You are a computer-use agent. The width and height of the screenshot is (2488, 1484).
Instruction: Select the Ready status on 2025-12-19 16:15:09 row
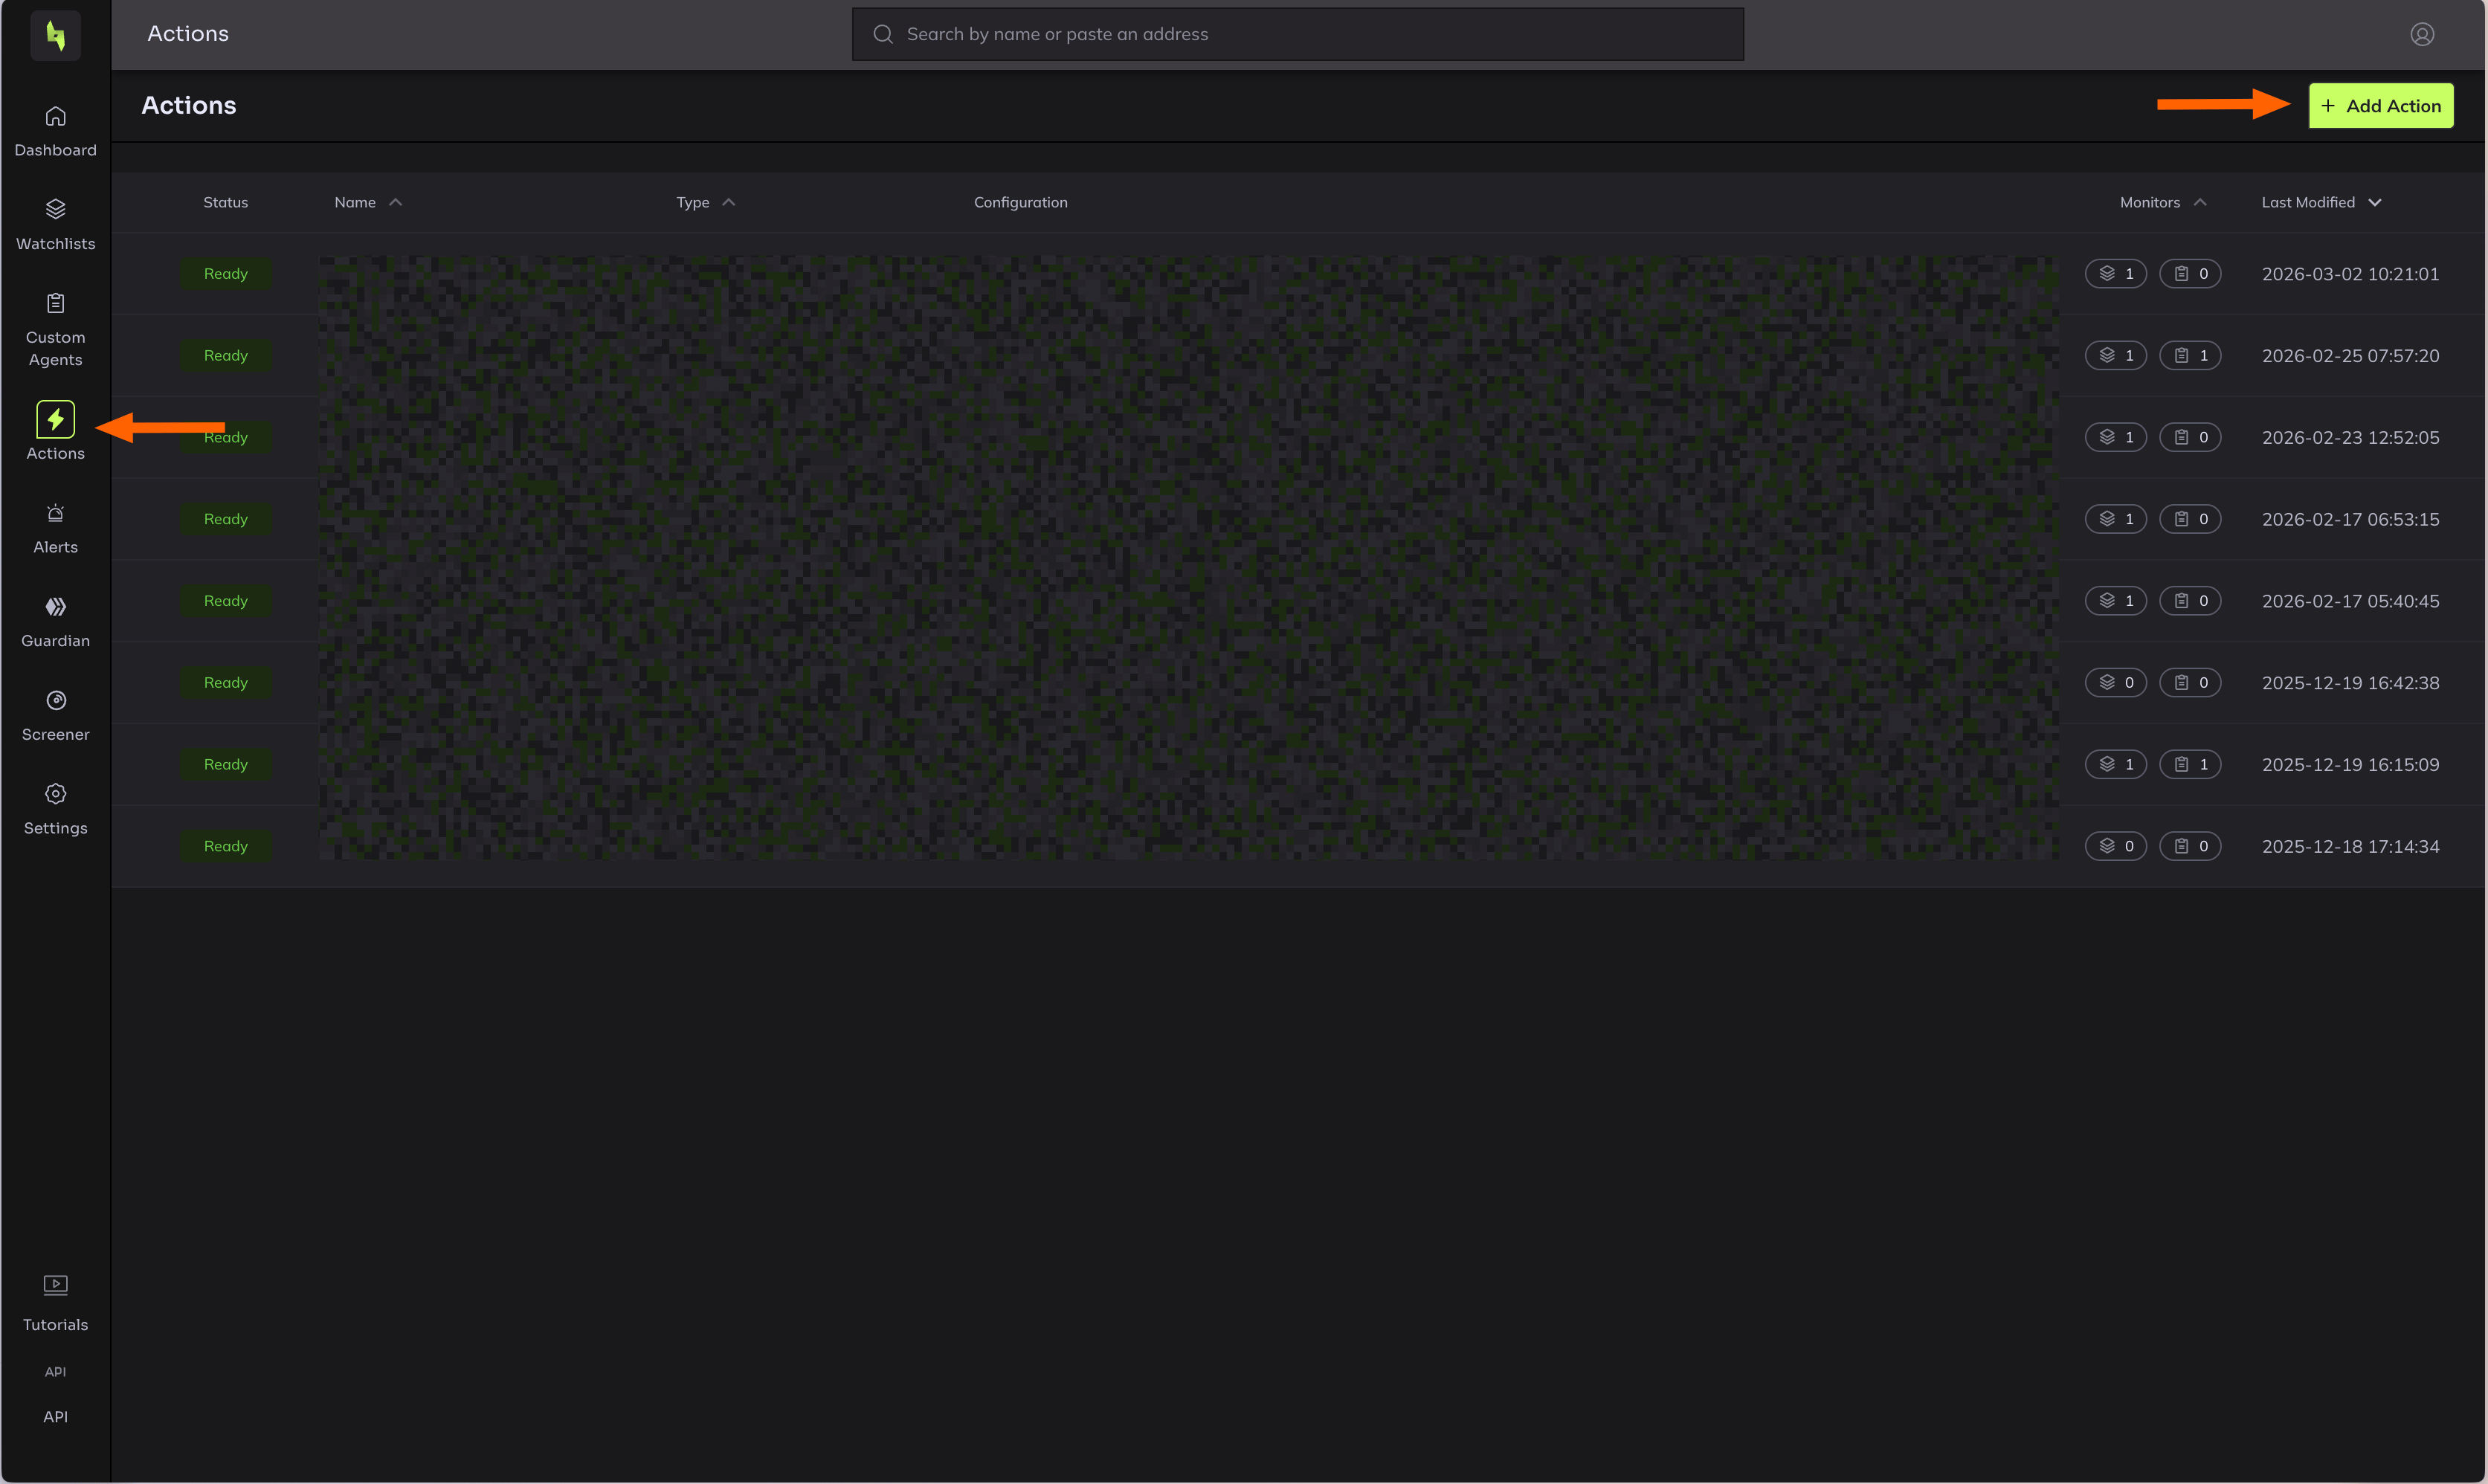point(225,764)
